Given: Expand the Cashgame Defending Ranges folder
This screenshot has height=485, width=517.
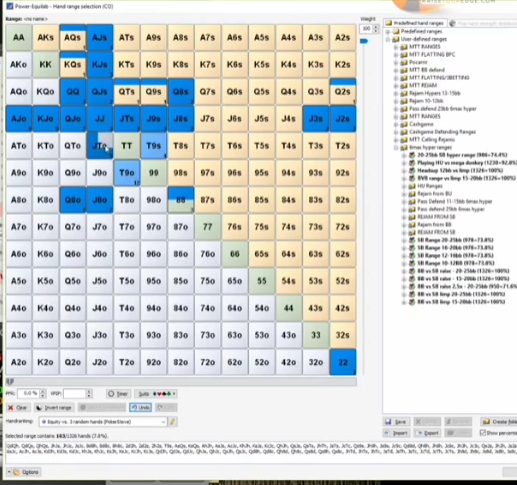Looking at the screenshot, I should click(396, 132).
